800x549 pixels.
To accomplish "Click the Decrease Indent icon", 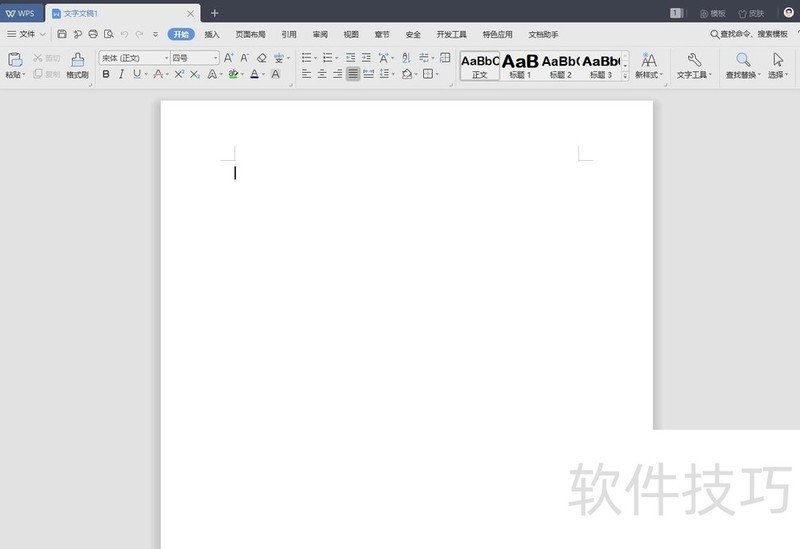I will [351, 58].
